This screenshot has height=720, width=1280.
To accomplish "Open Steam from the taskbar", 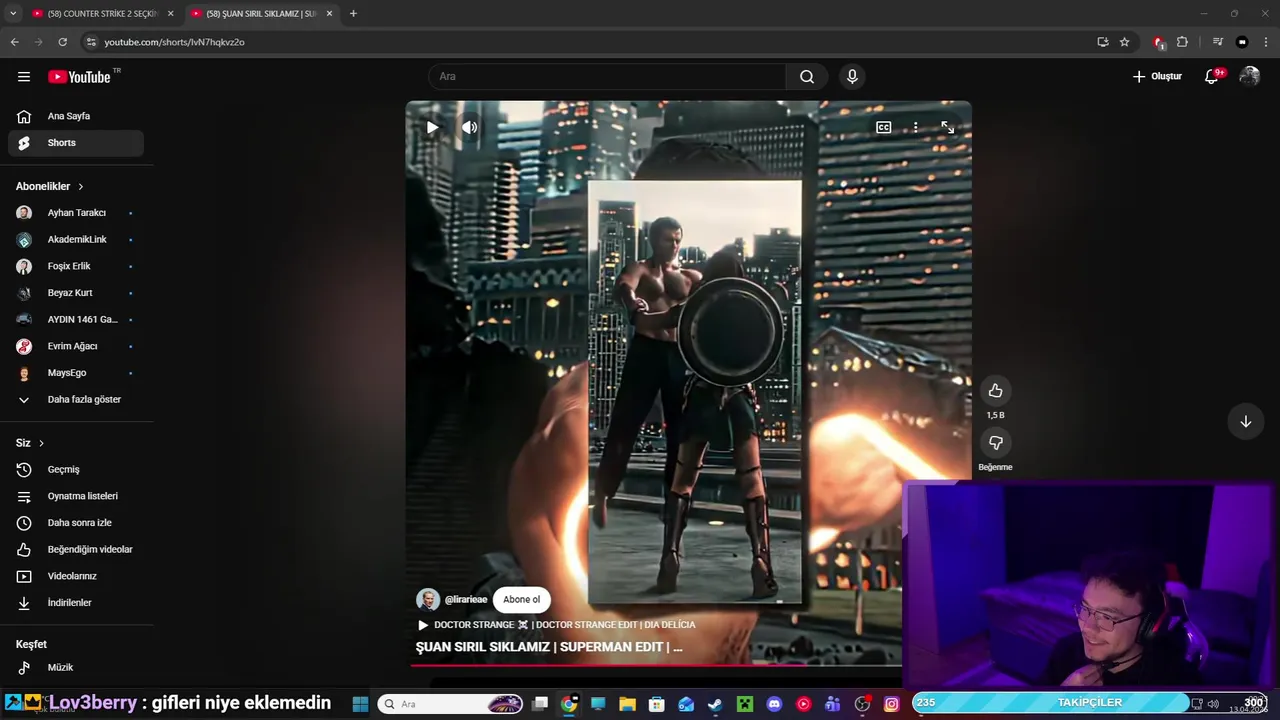I will (x=715, y=704).
